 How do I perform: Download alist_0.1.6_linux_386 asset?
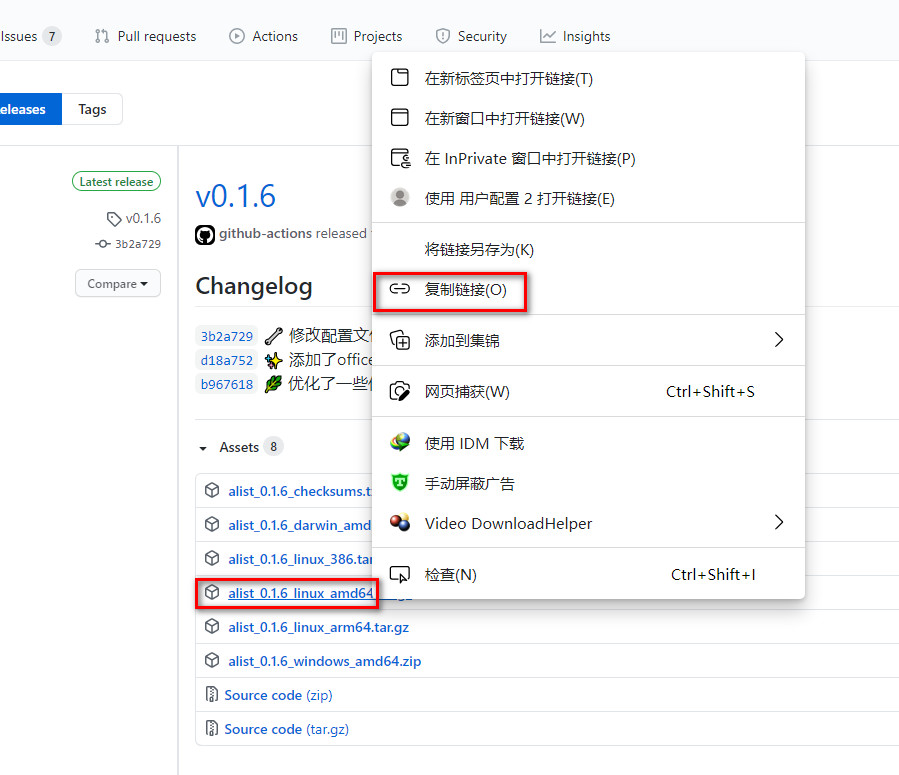point(300,558)
